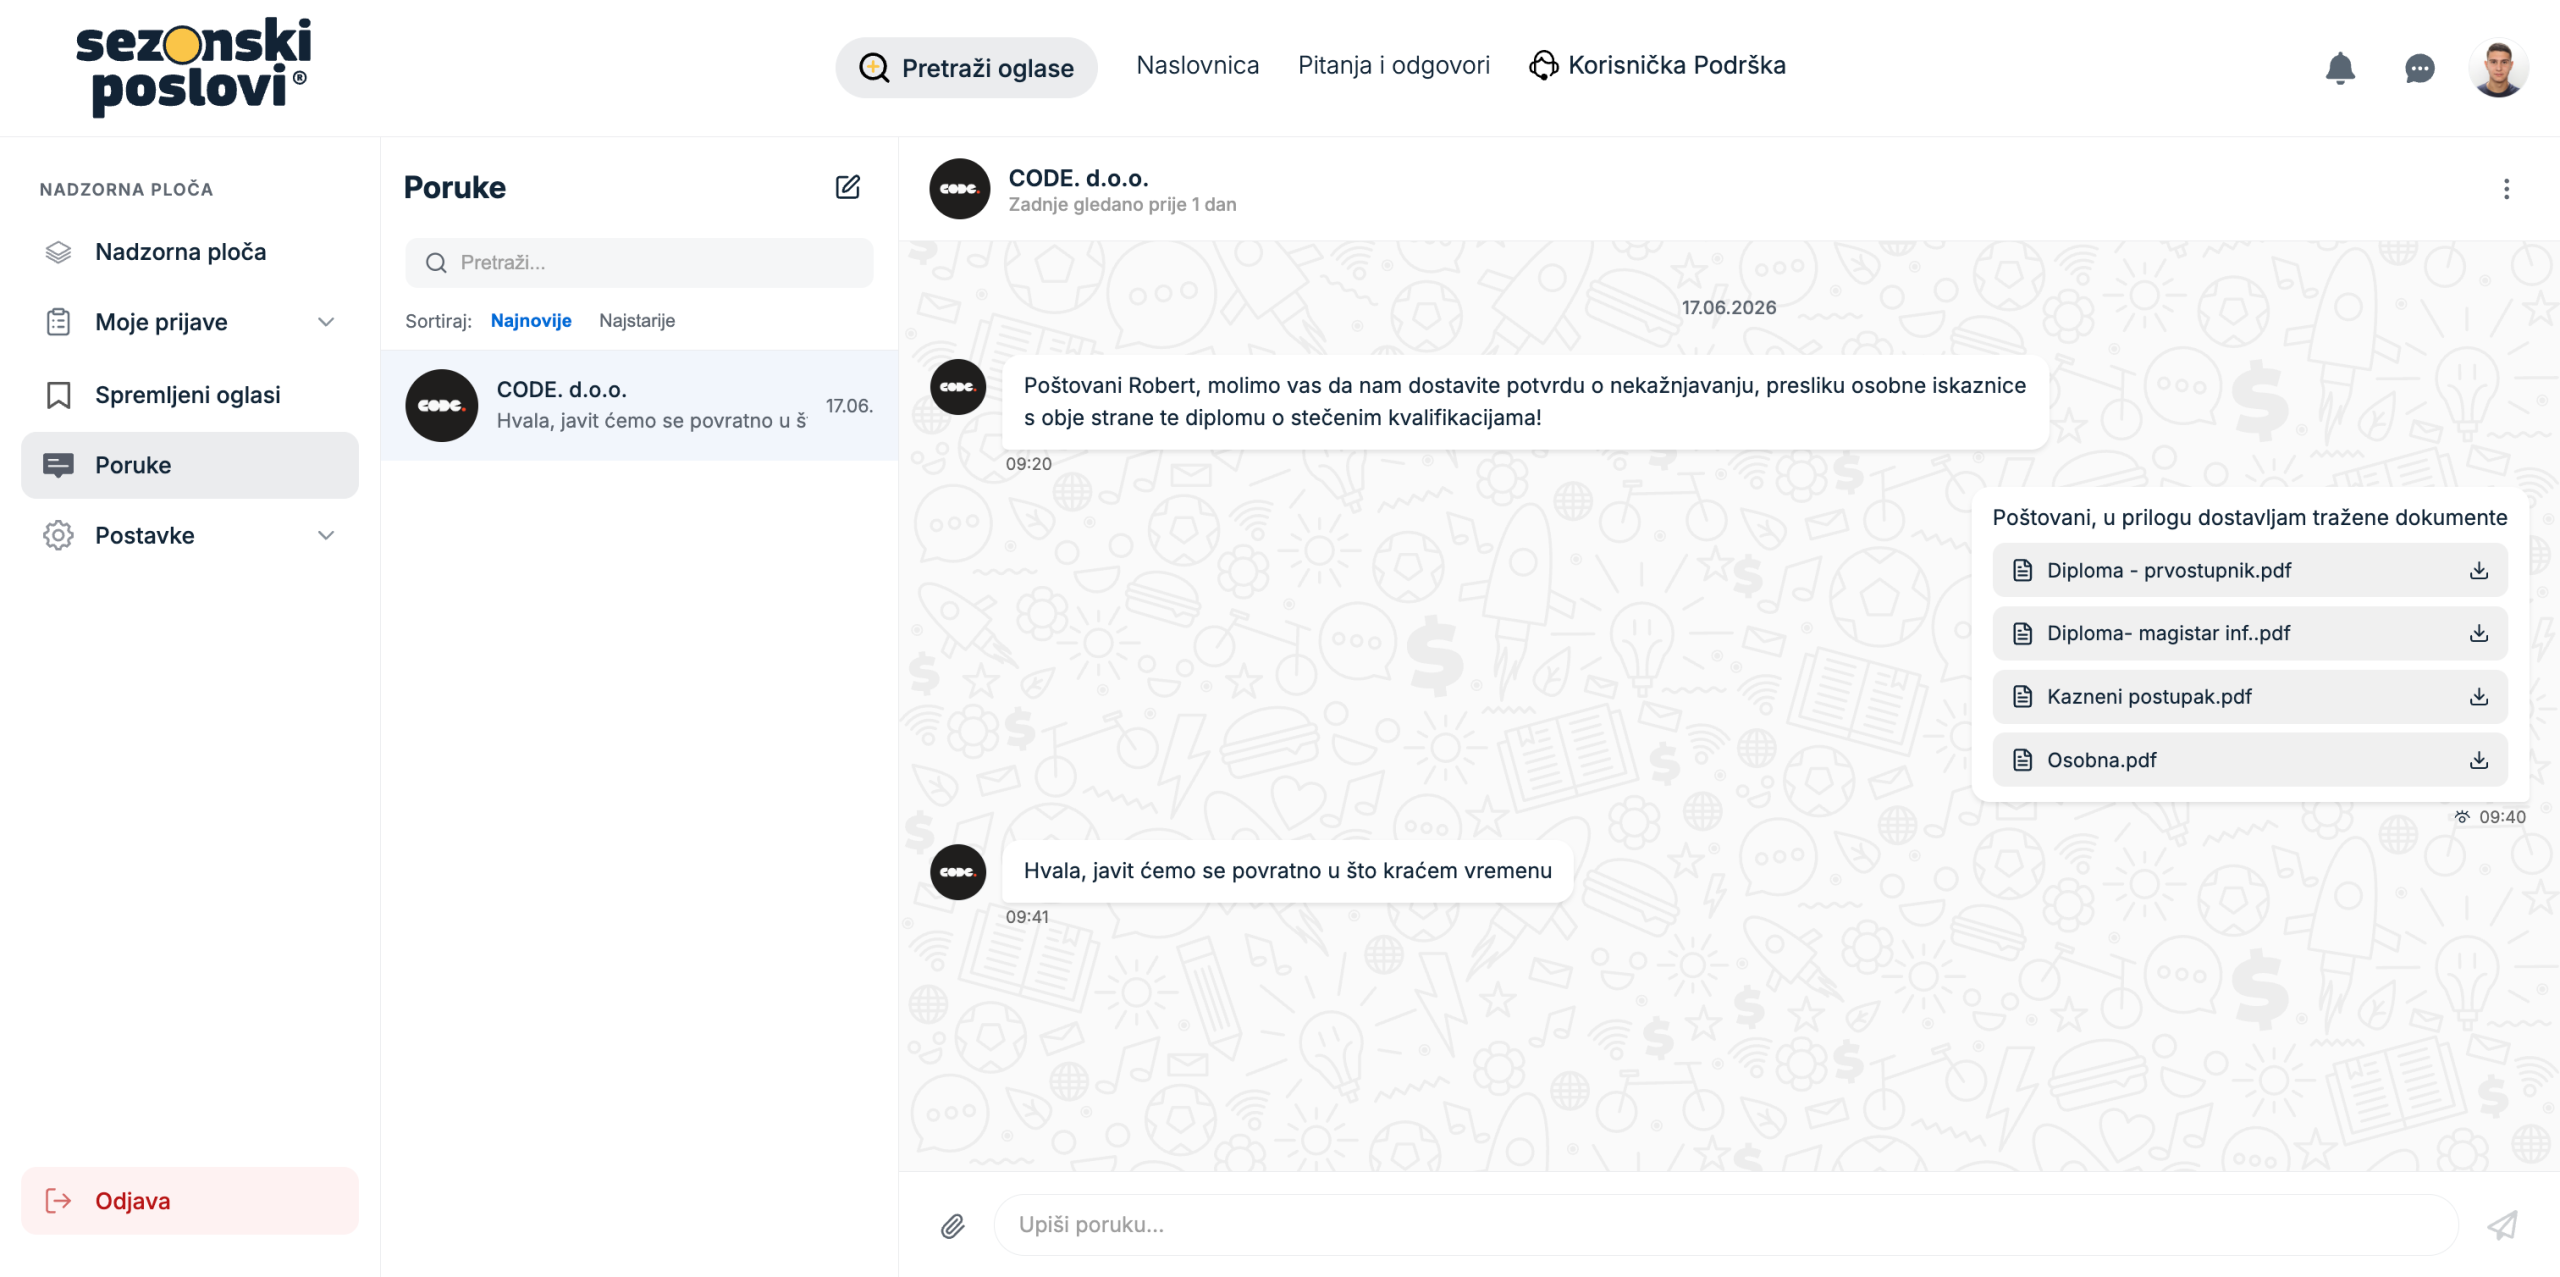
Task: Open the chat bubble icon in header
Action: pos(2419,68)
